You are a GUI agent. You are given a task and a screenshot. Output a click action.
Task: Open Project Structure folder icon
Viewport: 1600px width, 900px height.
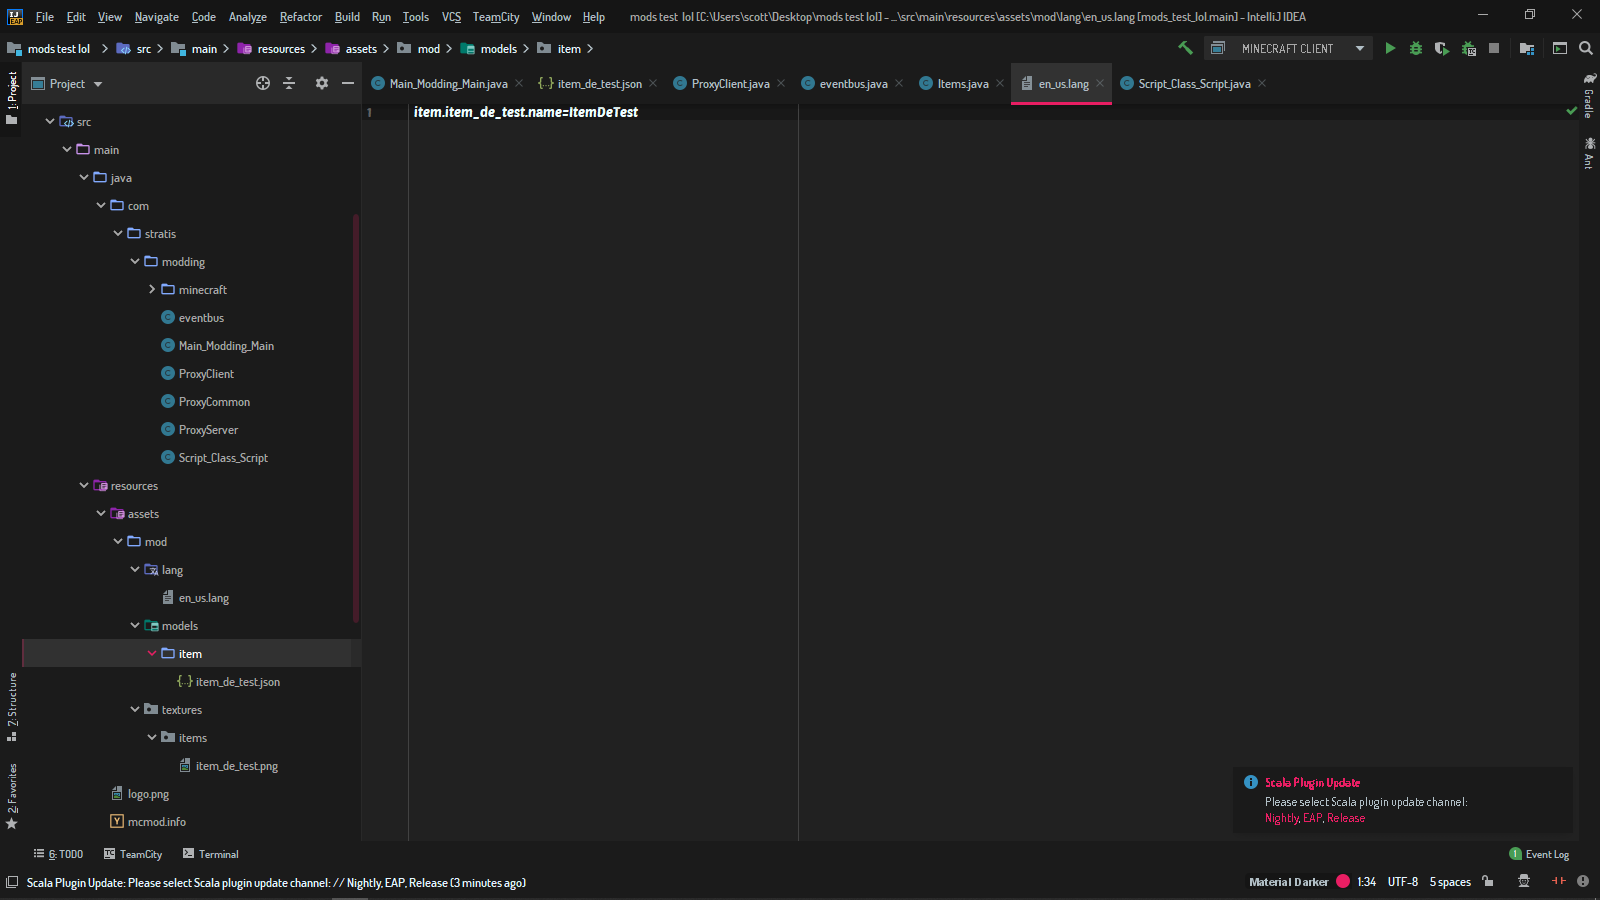coord(1527,48)
